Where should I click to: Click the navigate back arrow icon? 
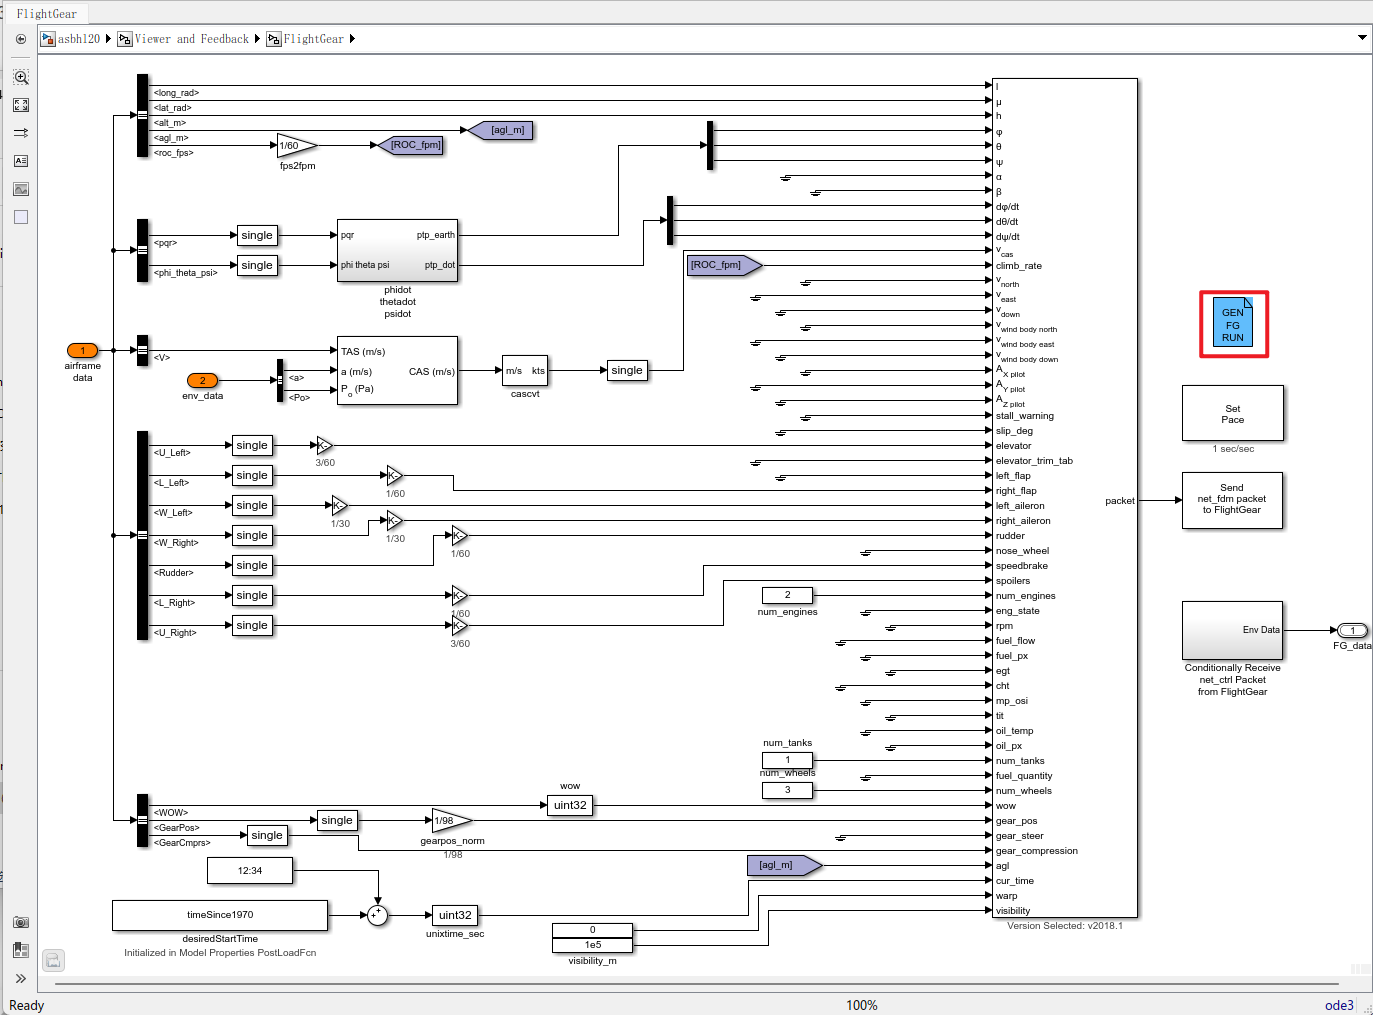(x=21, y=39)
